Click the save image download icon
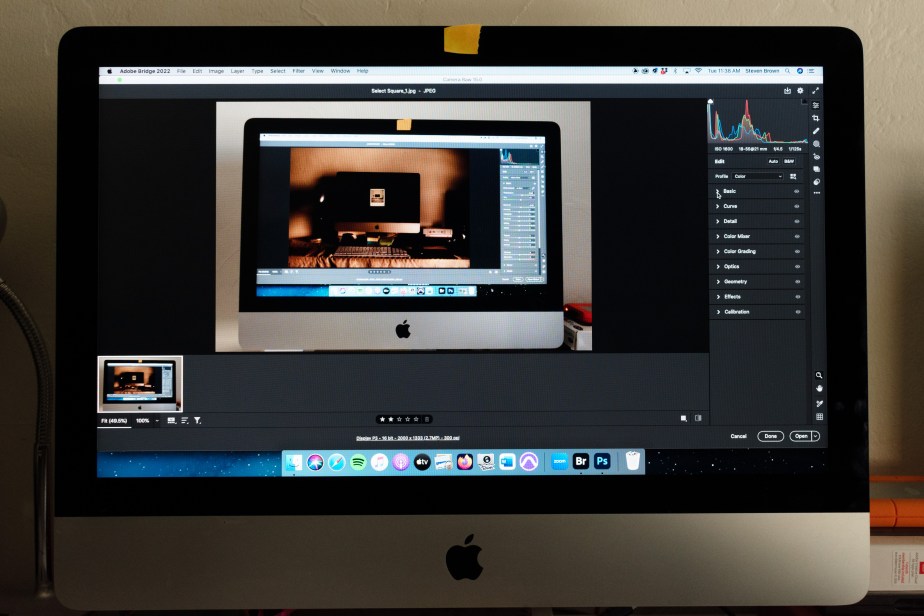This screenshot has width=924, height=616. point(787,91)
